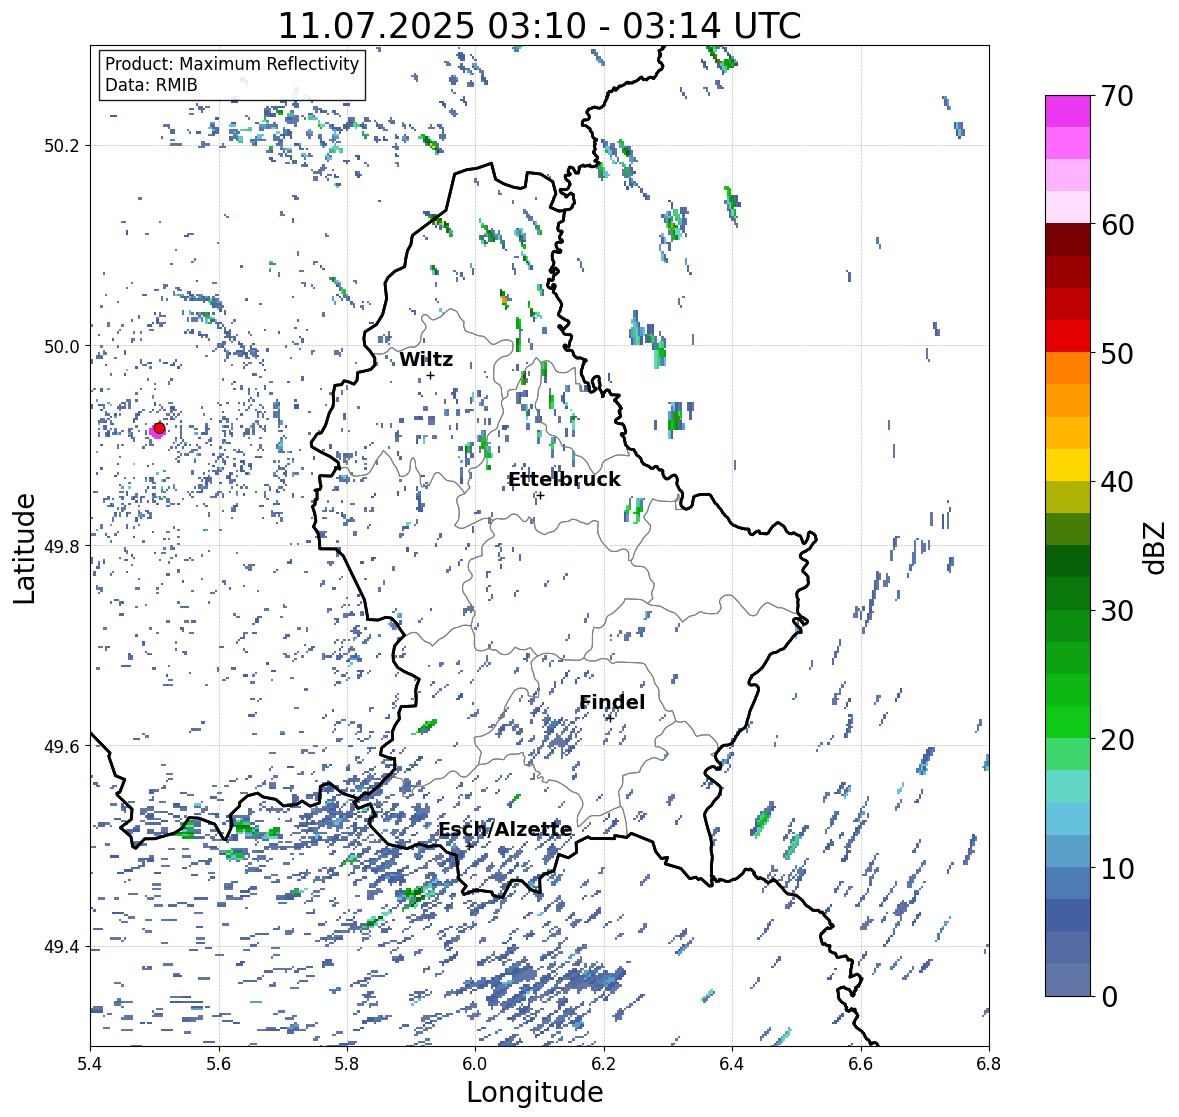Click the plot title date and time
The image size is (1179, 1117).
pyautogui.click(x=539, y=26)
